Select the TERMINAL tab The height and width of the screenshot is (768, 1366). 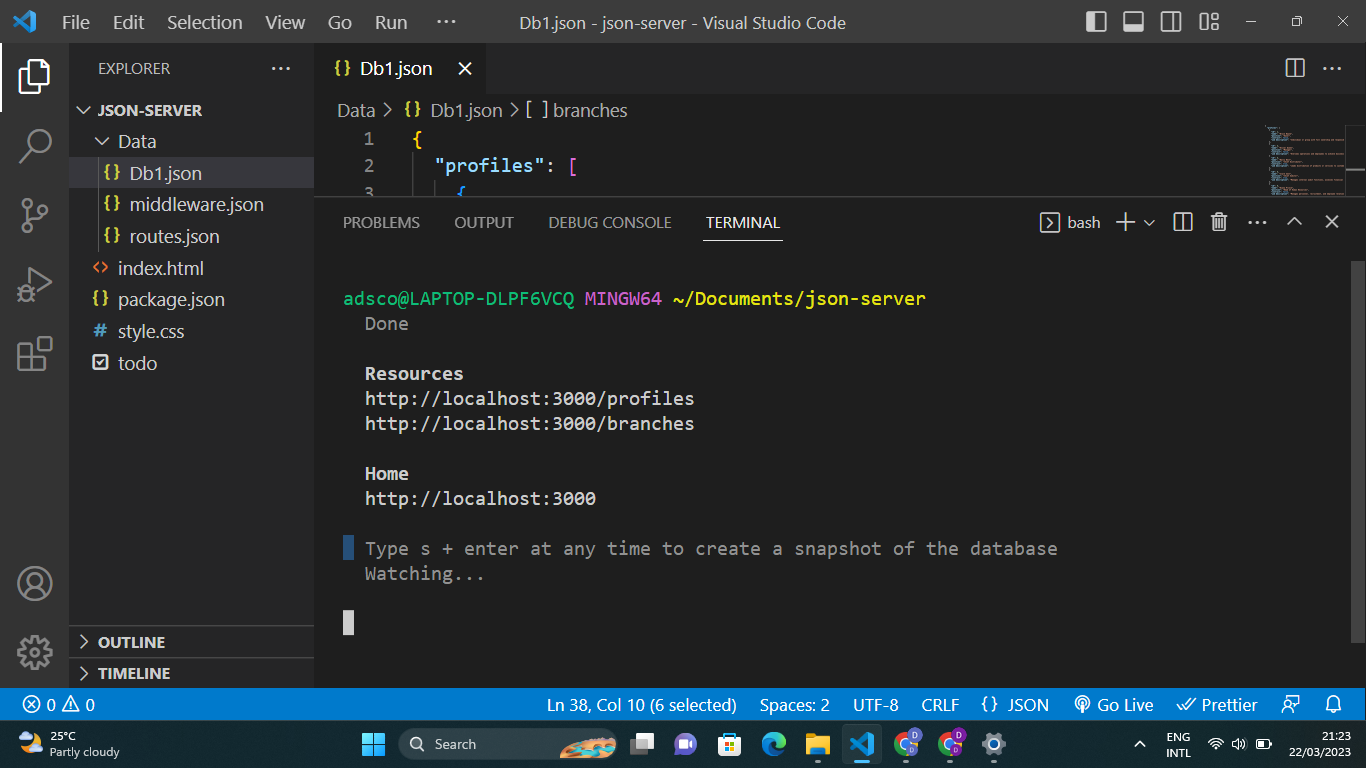743,223
